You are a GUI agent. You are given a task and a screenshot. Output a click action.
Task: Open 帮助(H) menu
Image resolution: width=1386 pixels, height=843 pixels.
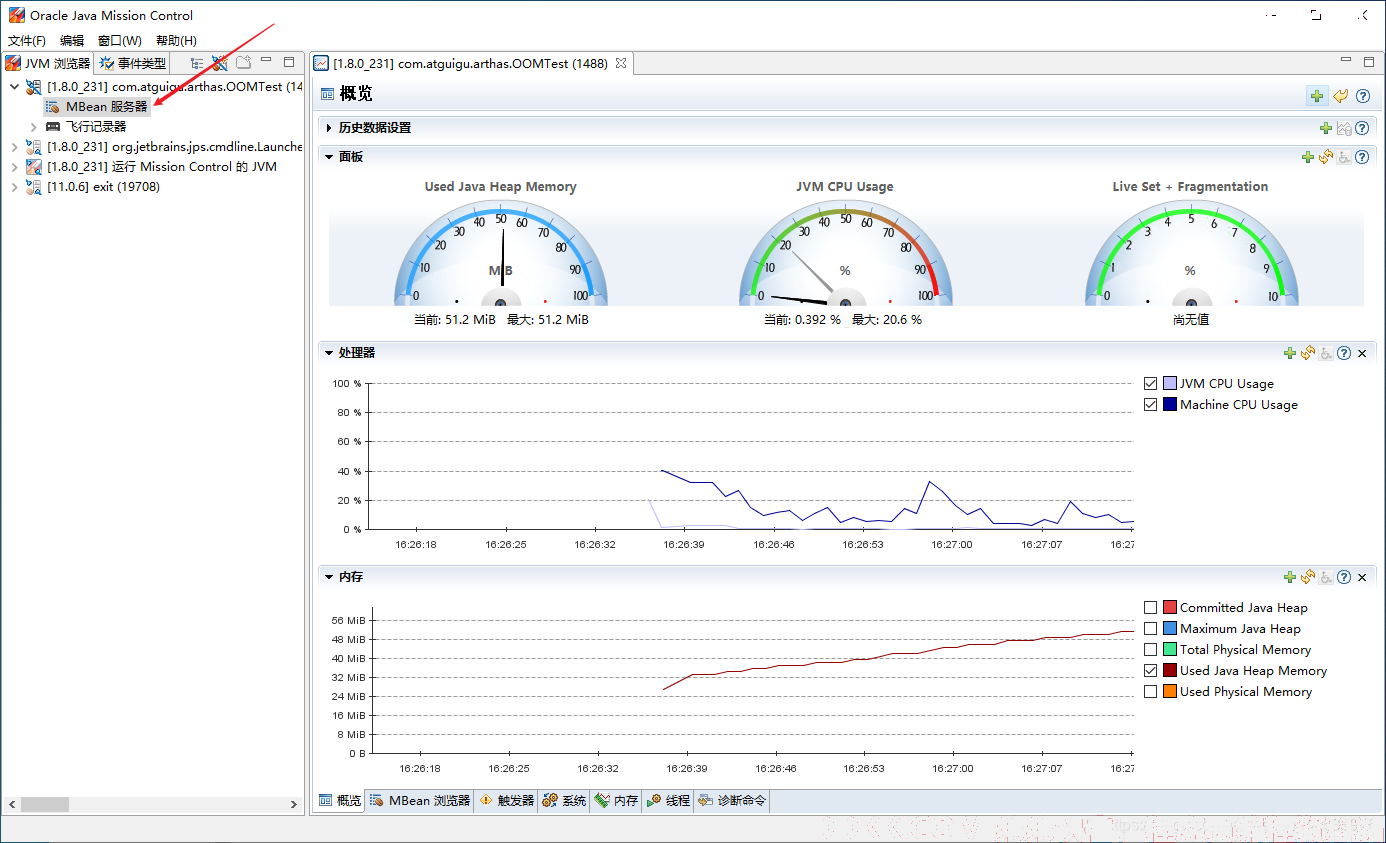[176, 40]
